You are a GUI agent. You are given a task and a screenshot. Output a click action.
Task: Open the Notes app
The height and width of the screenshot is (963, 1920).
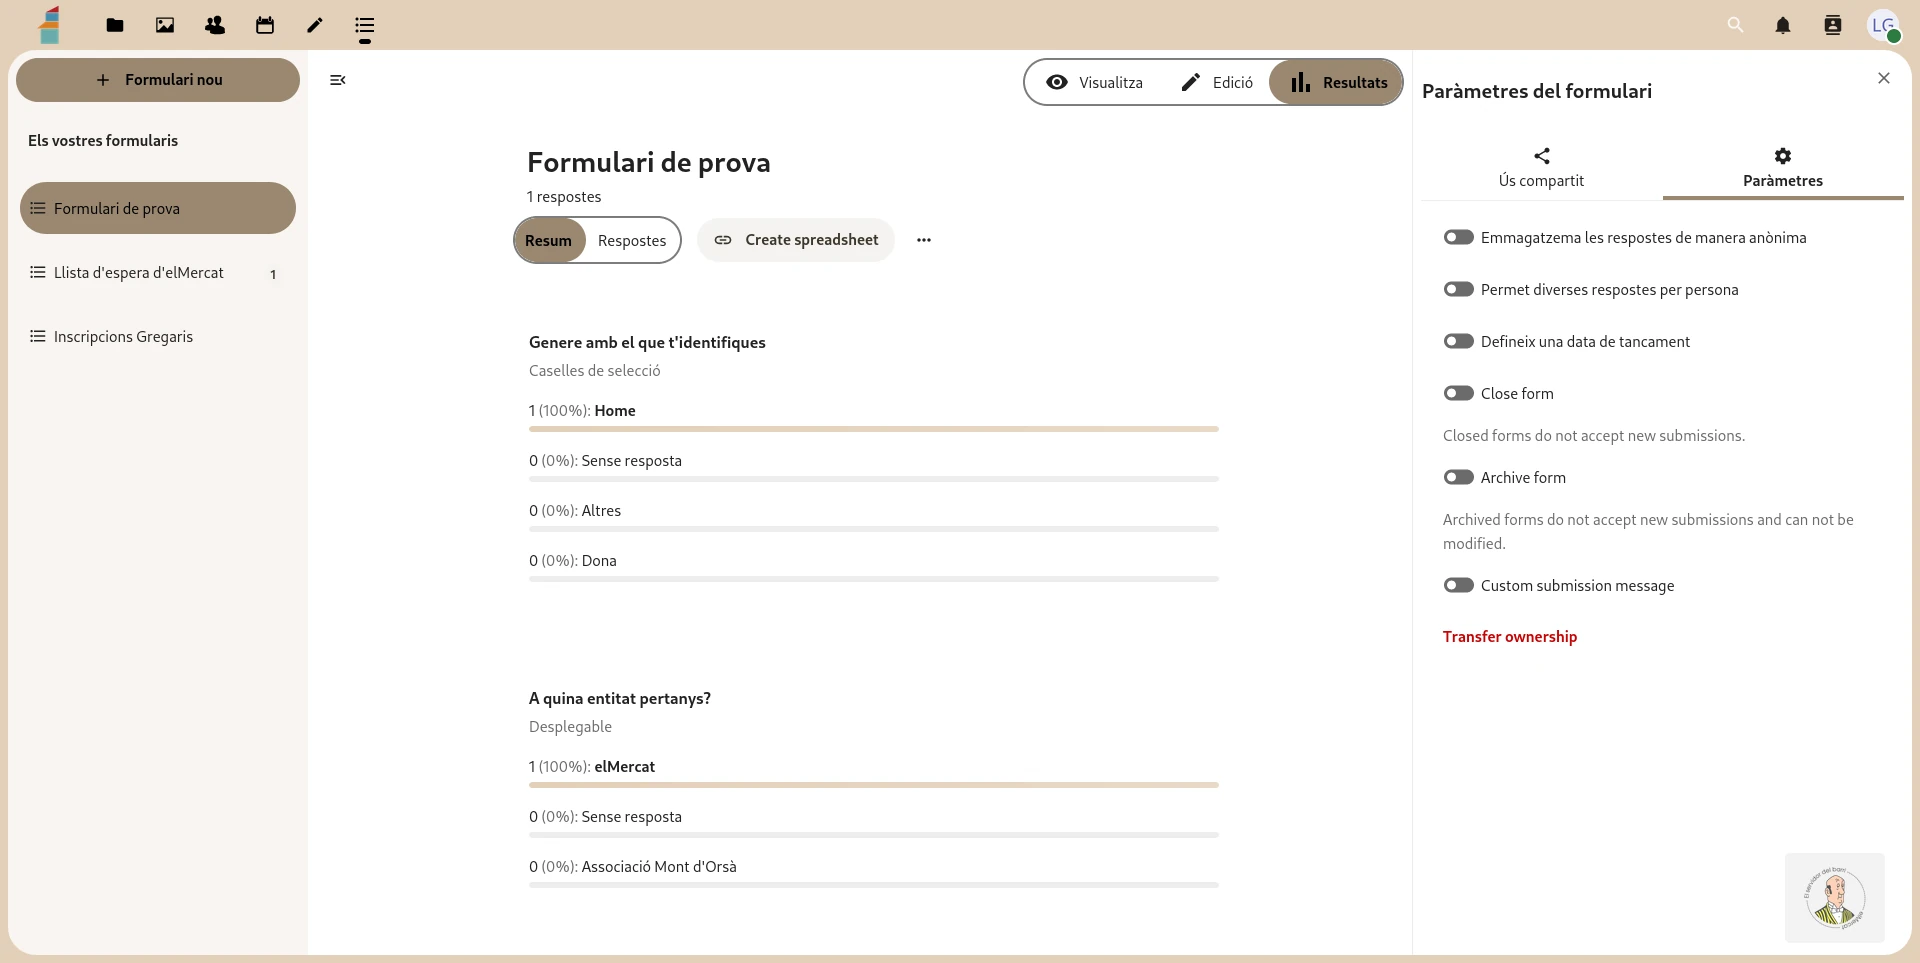point(314,25)
